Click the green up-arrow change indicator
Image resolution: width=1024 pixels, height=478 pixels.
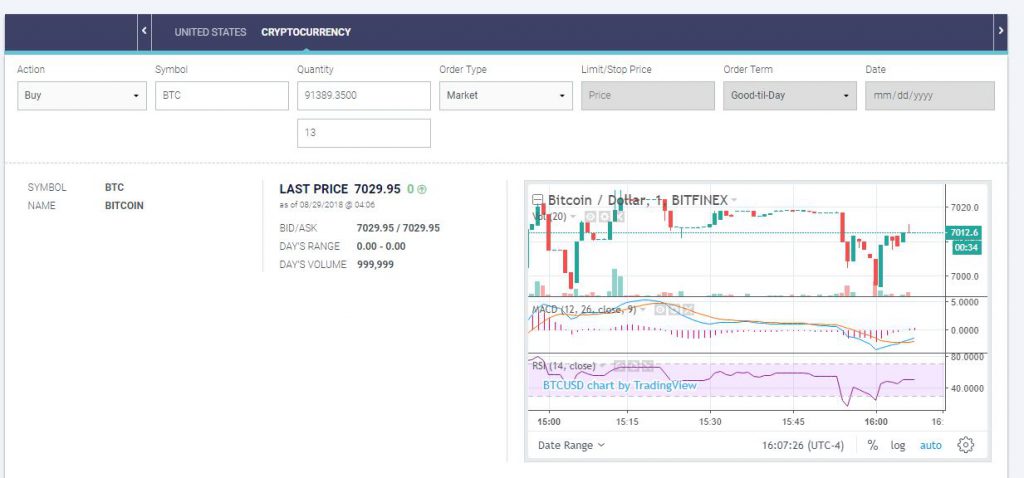click(x=422, y=189)
